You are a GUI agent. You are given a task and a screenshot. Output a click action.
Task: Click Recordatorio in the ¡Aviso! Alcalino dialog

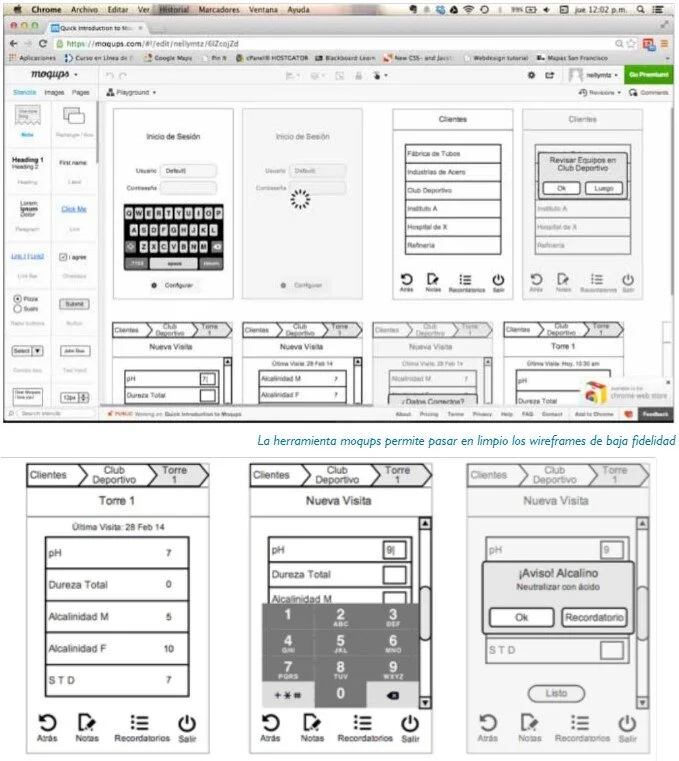coord(594,617)
